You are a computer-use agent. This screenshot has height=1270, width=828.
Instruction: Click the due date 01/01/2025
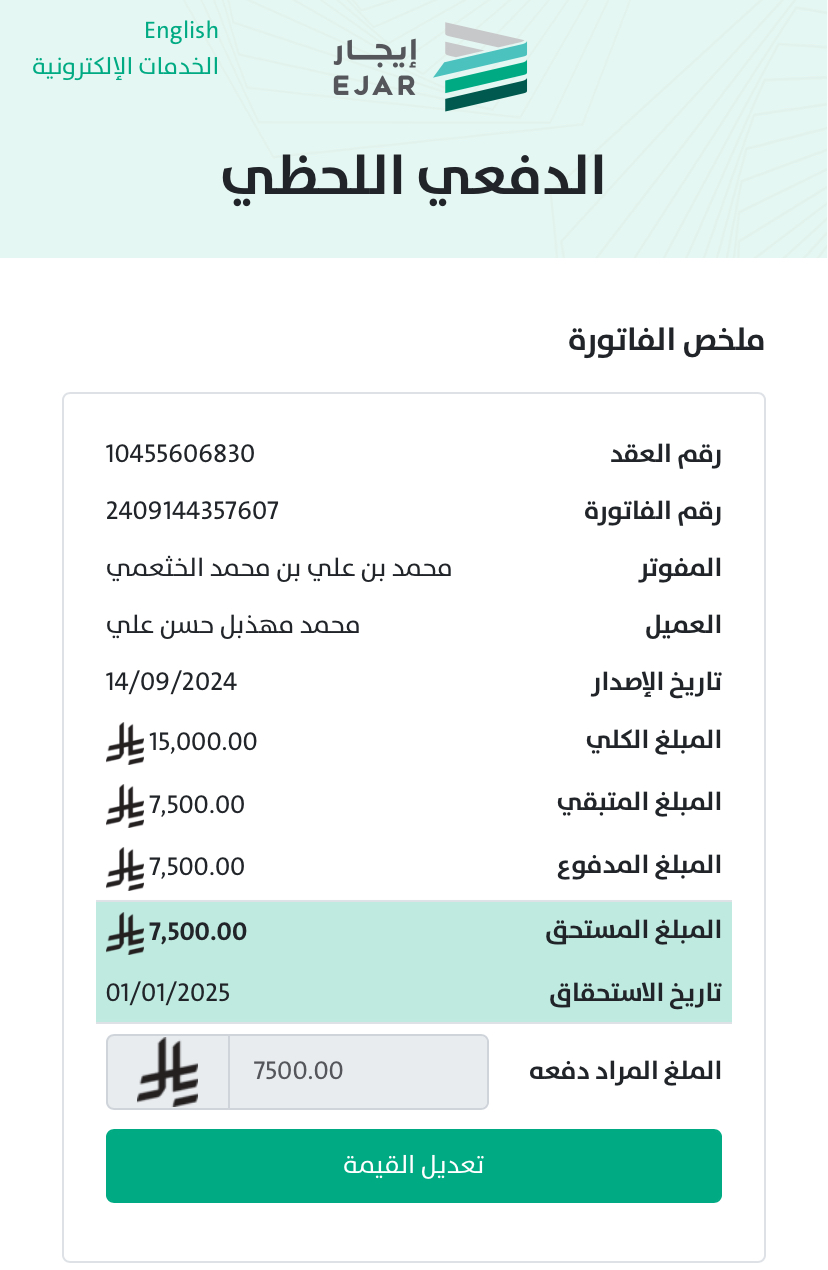pyautogui.click(x=168, y=993)
